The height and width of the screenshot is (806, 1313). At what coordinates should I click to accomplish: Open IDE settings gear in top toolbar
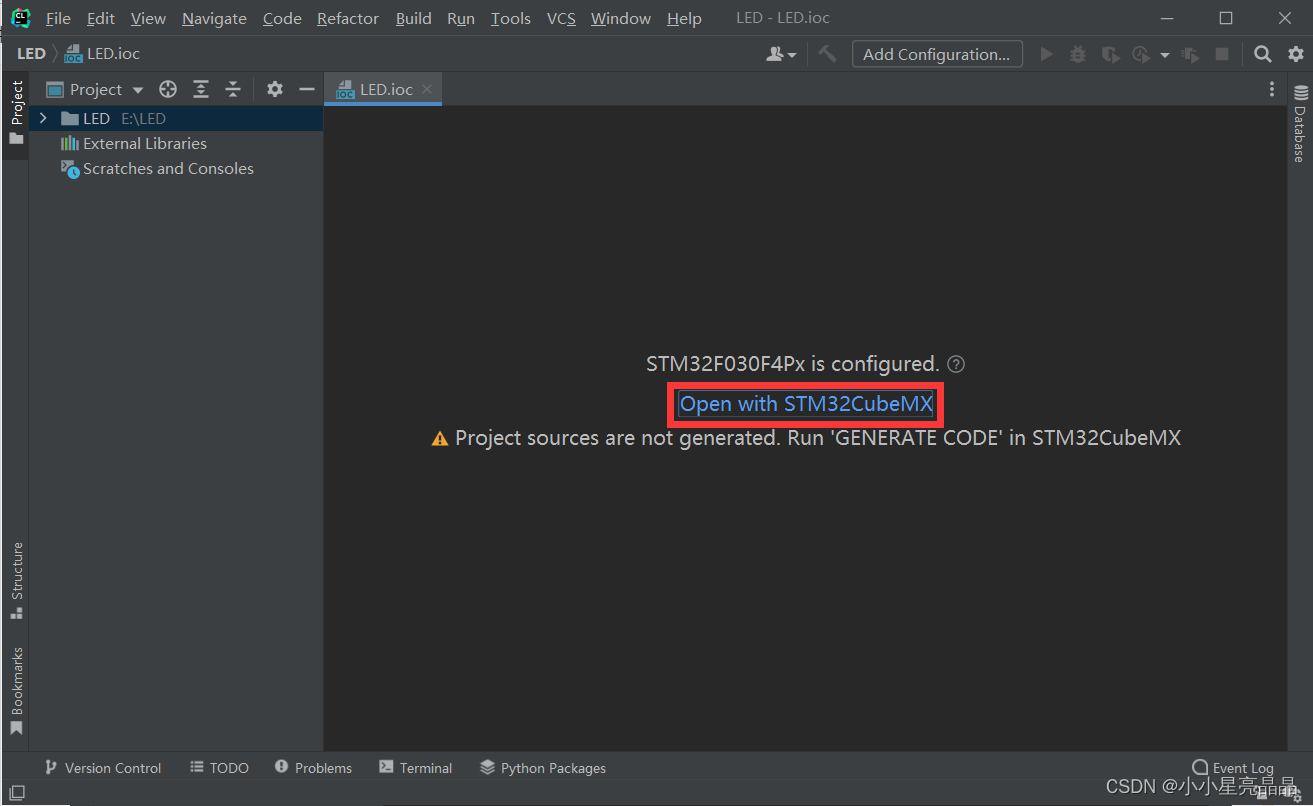[1295, 54]
